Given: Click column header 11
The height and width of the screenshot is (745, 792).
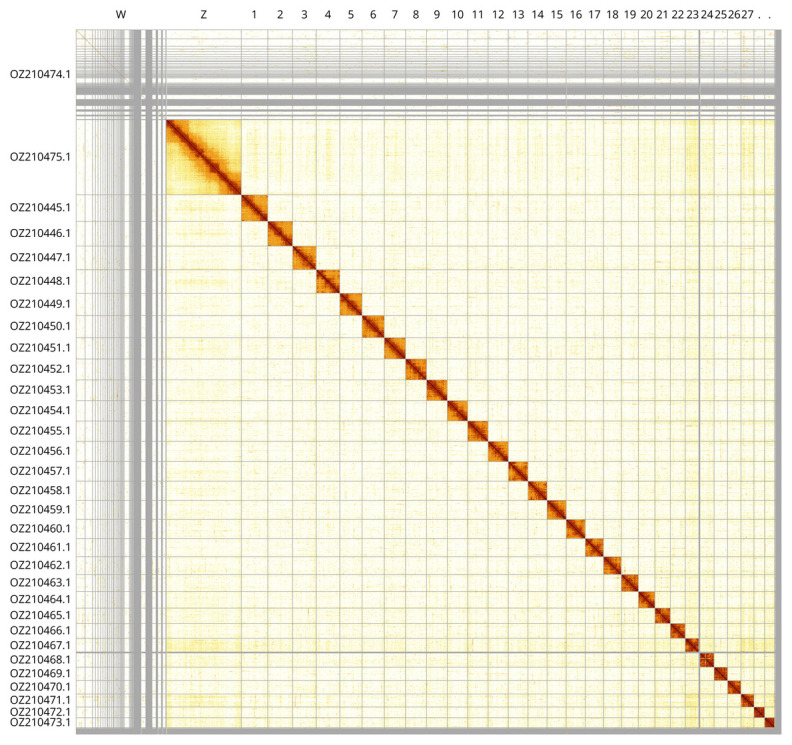Looking at the screenshot, I should 477,15.
